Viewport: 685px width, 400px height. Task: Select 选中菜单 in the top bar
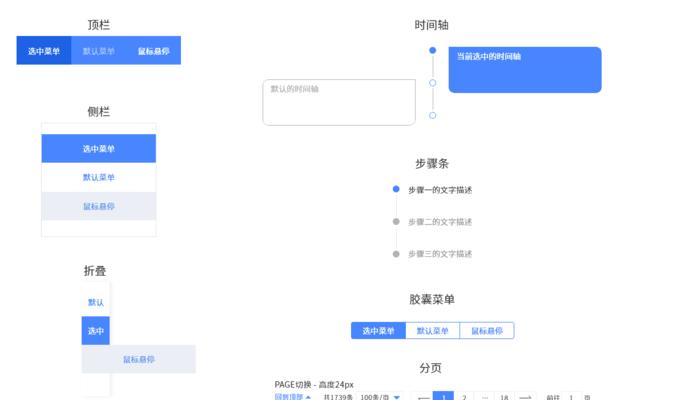point(44,51)
